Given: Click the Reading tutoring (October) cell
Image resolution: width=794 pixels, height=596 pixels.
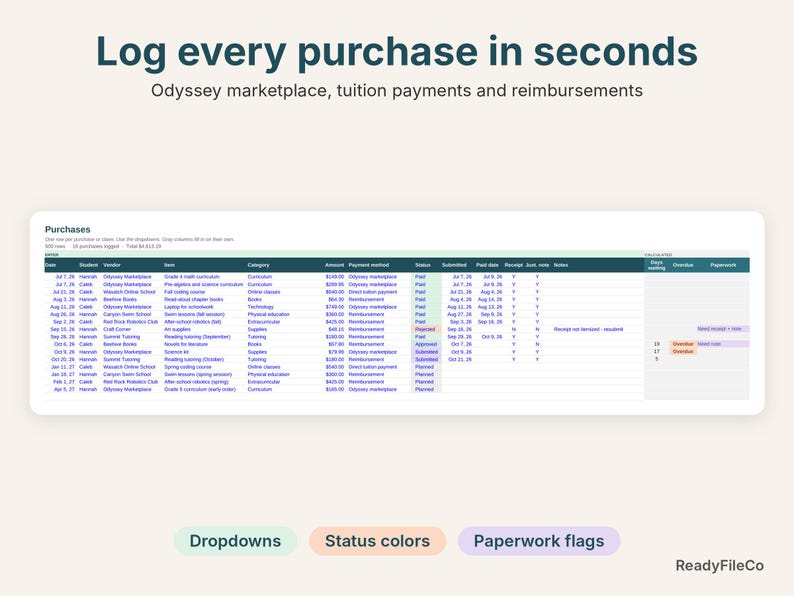Looking at the screenshot, I should point(194,360).
